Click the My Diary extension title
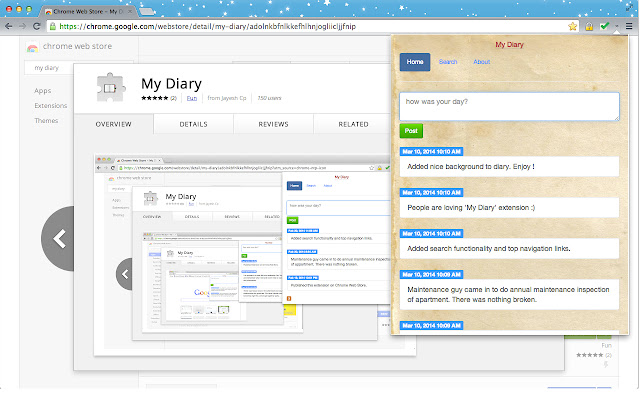This screenshot has width=640, height=400. pos(171,84)
